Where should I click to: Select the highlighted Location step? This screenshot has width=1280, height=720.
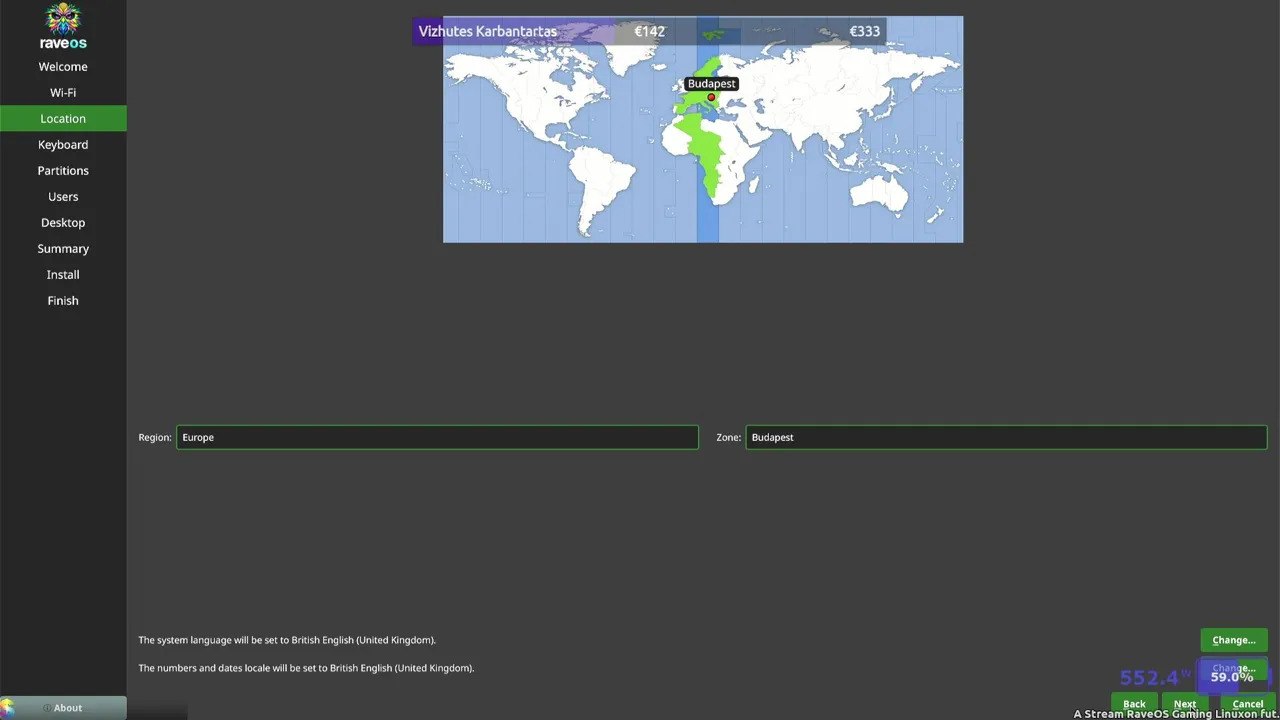point(63,119)
